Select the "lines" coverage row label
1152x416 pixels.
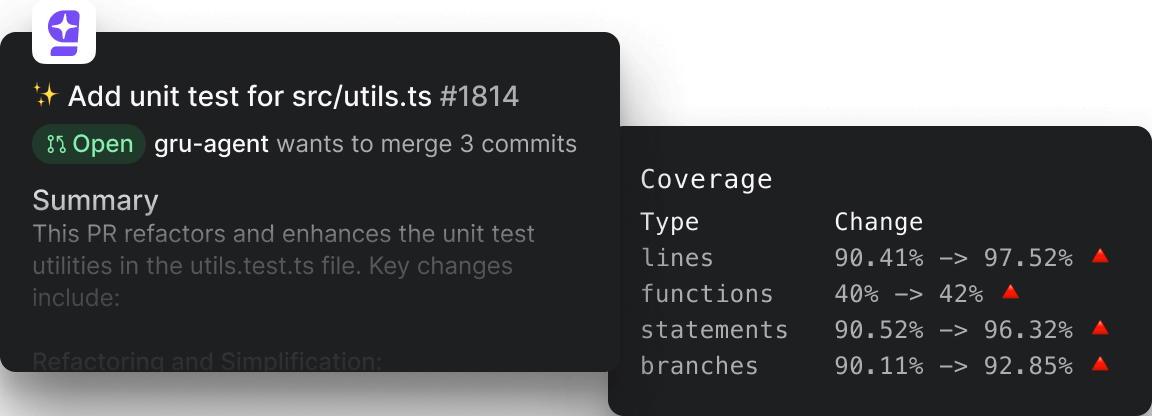click(x=677, y=257)
